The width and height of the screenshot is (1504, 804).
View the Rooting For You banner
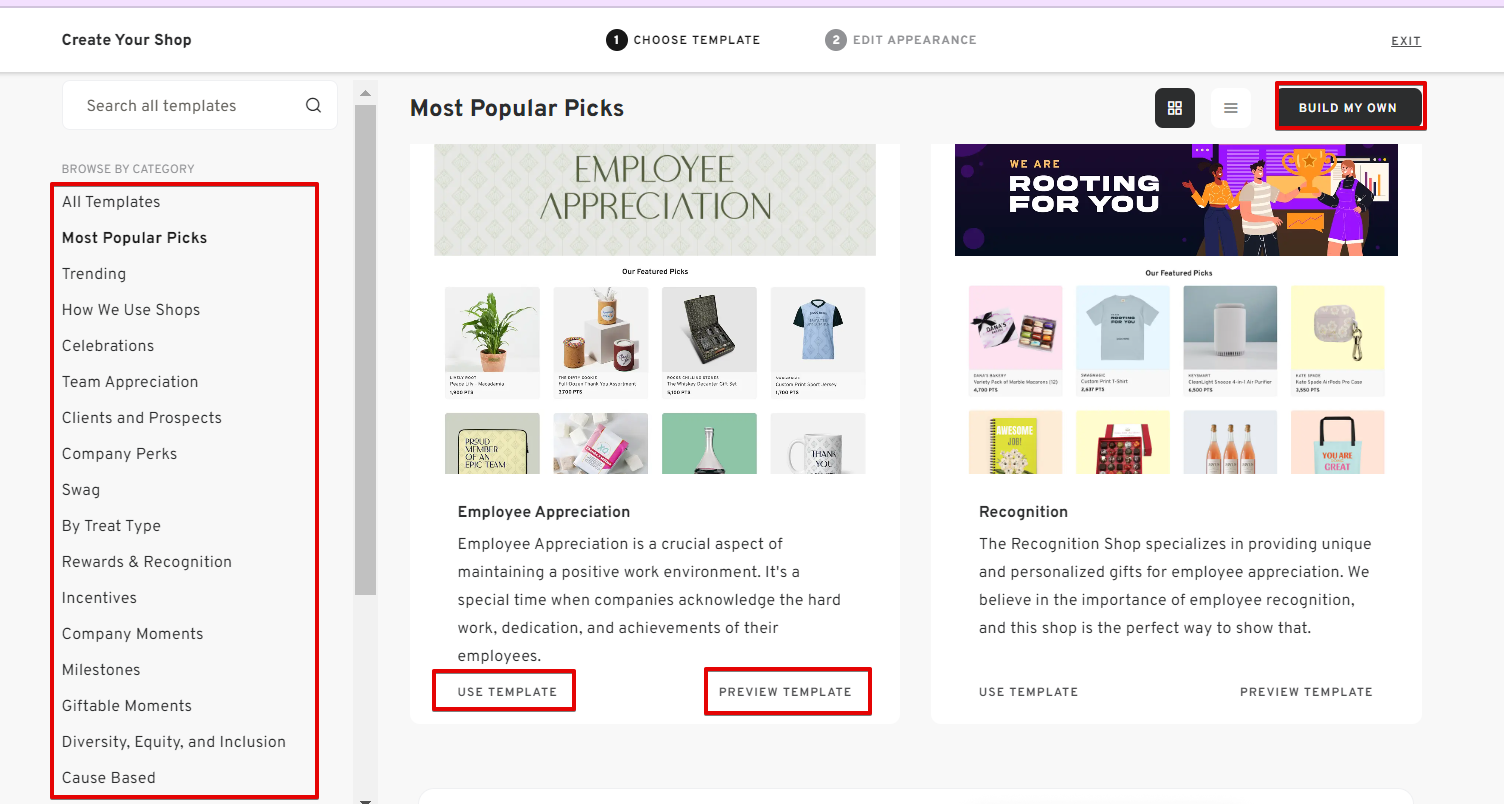click(1176, 199)
